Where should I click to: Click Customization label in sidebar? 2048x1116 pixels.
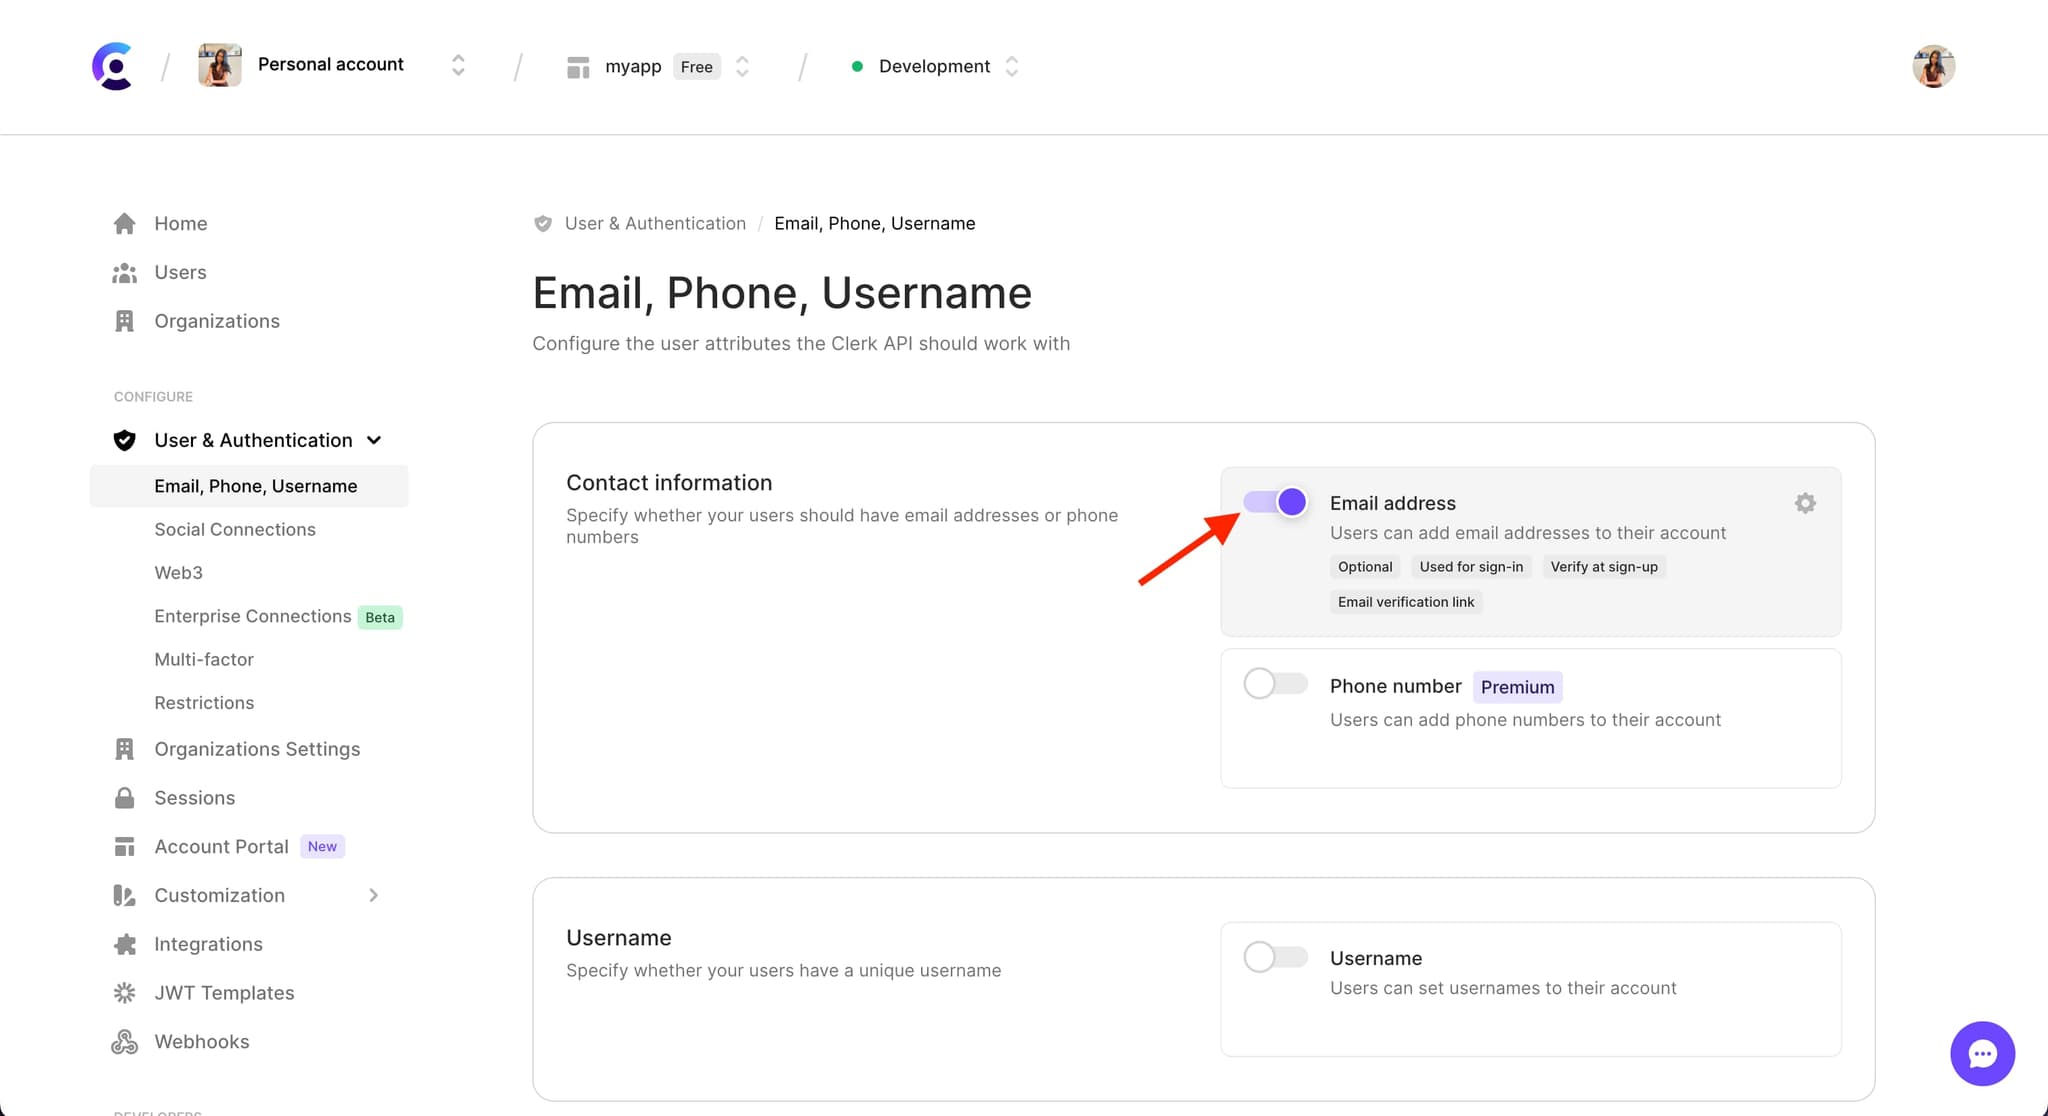(219, 895)
